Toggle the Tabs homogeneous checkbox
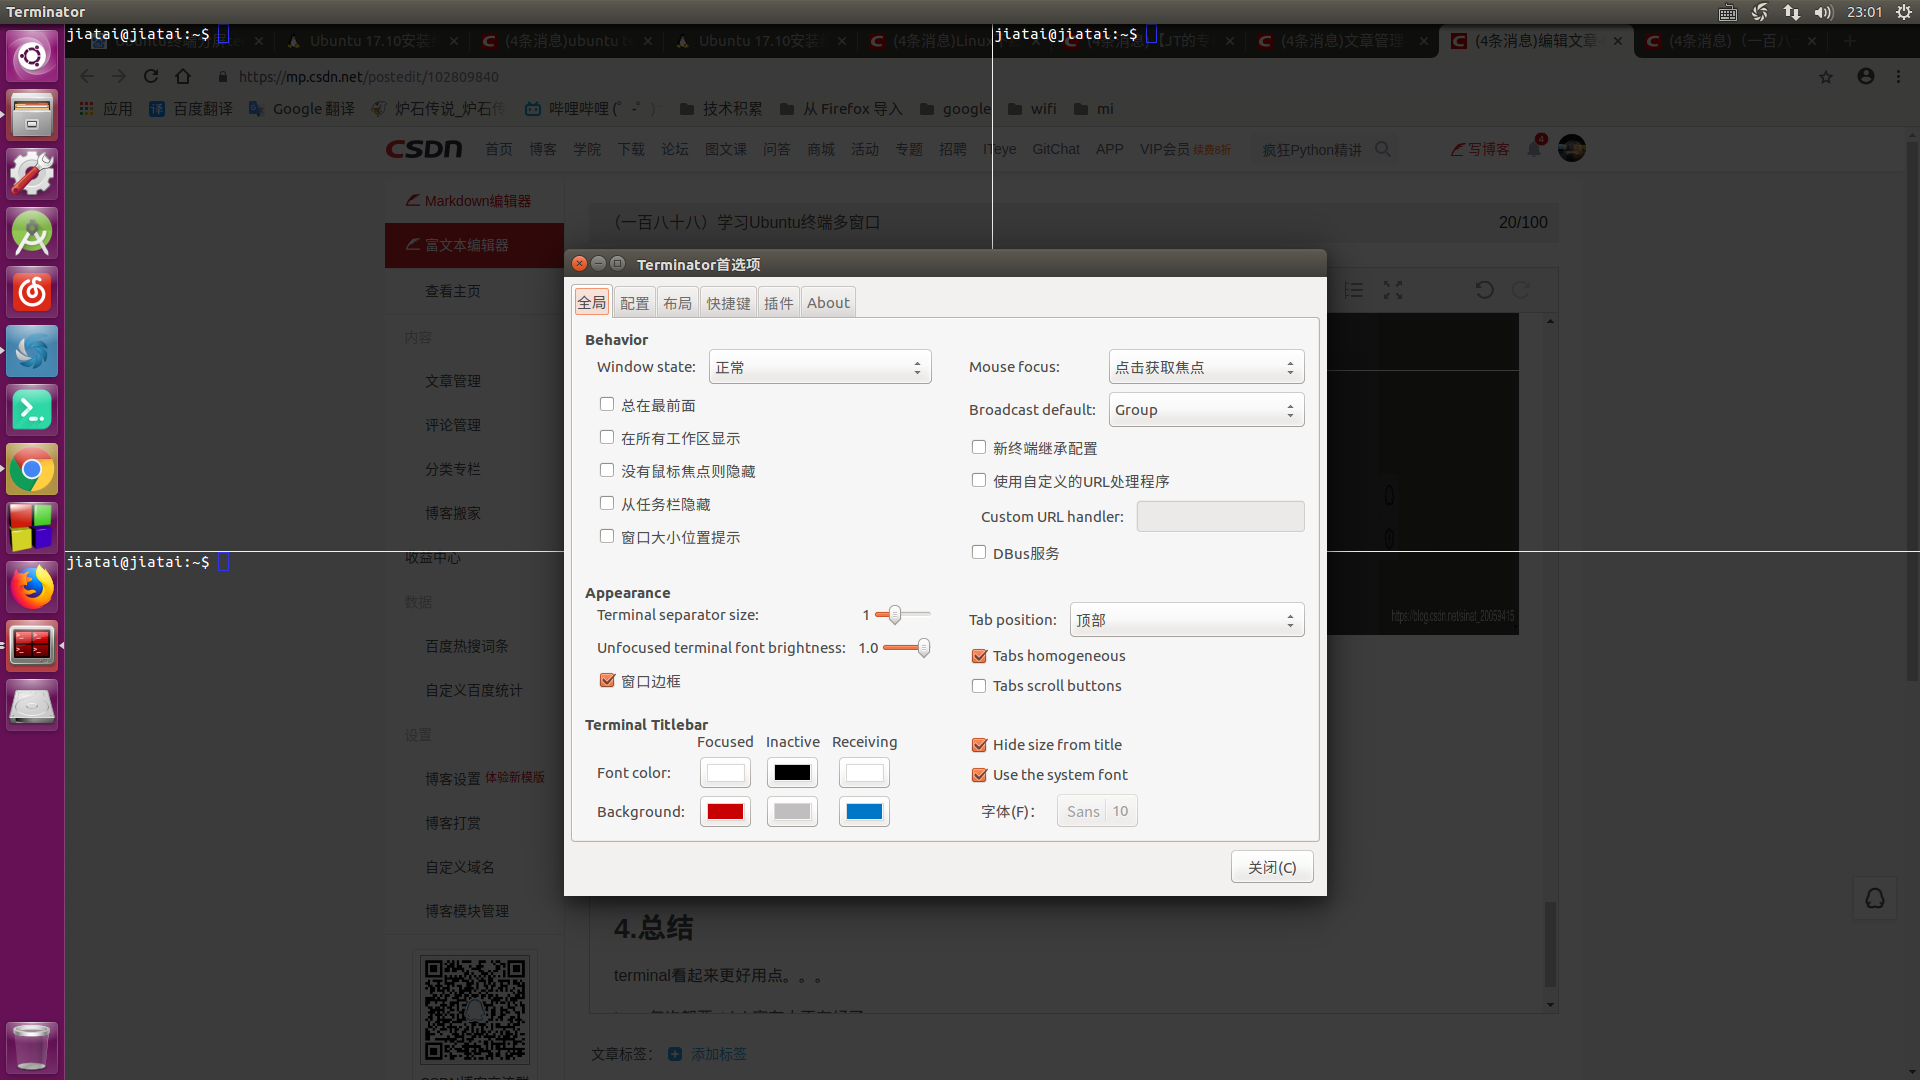The image size is (1920, 1080). click(x=980, y=655)
